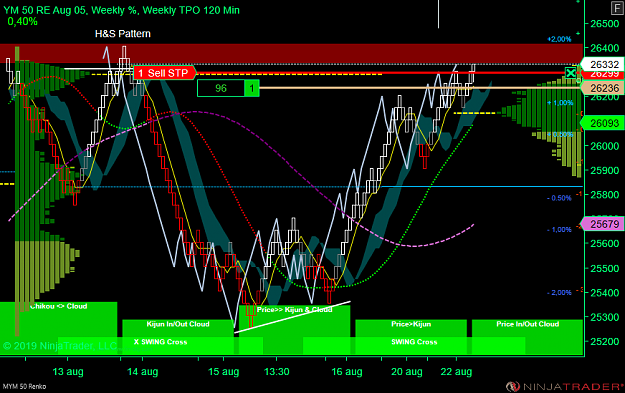Screen dimensions: 625x393
Task: Click the H&S Pattern annotation text
Action: [x=123, y=34]
